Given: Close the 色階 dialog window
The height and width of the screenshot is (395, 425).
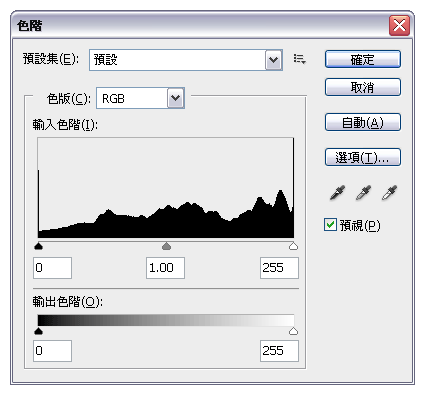Looking at the screenshot, I should (x=399, y=25).
